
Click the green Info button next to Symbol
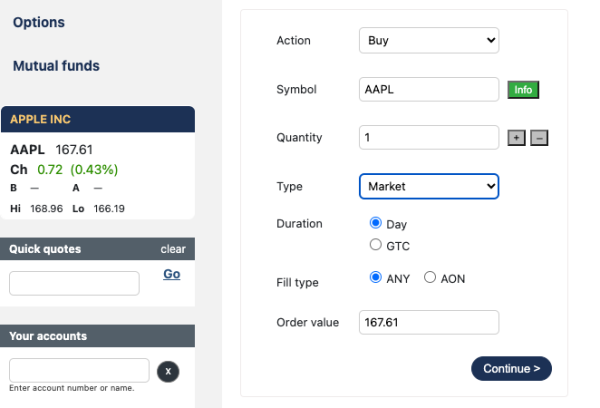click(x=523, y=90)
